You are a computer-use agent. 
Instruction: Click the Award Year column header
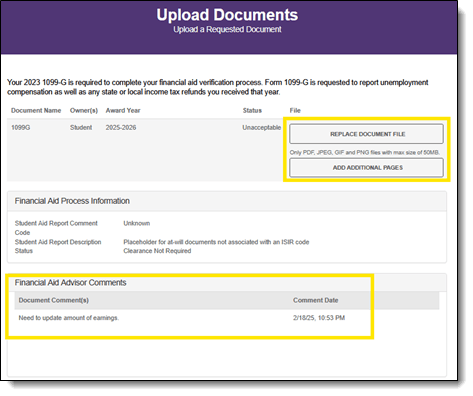[123, 111]
